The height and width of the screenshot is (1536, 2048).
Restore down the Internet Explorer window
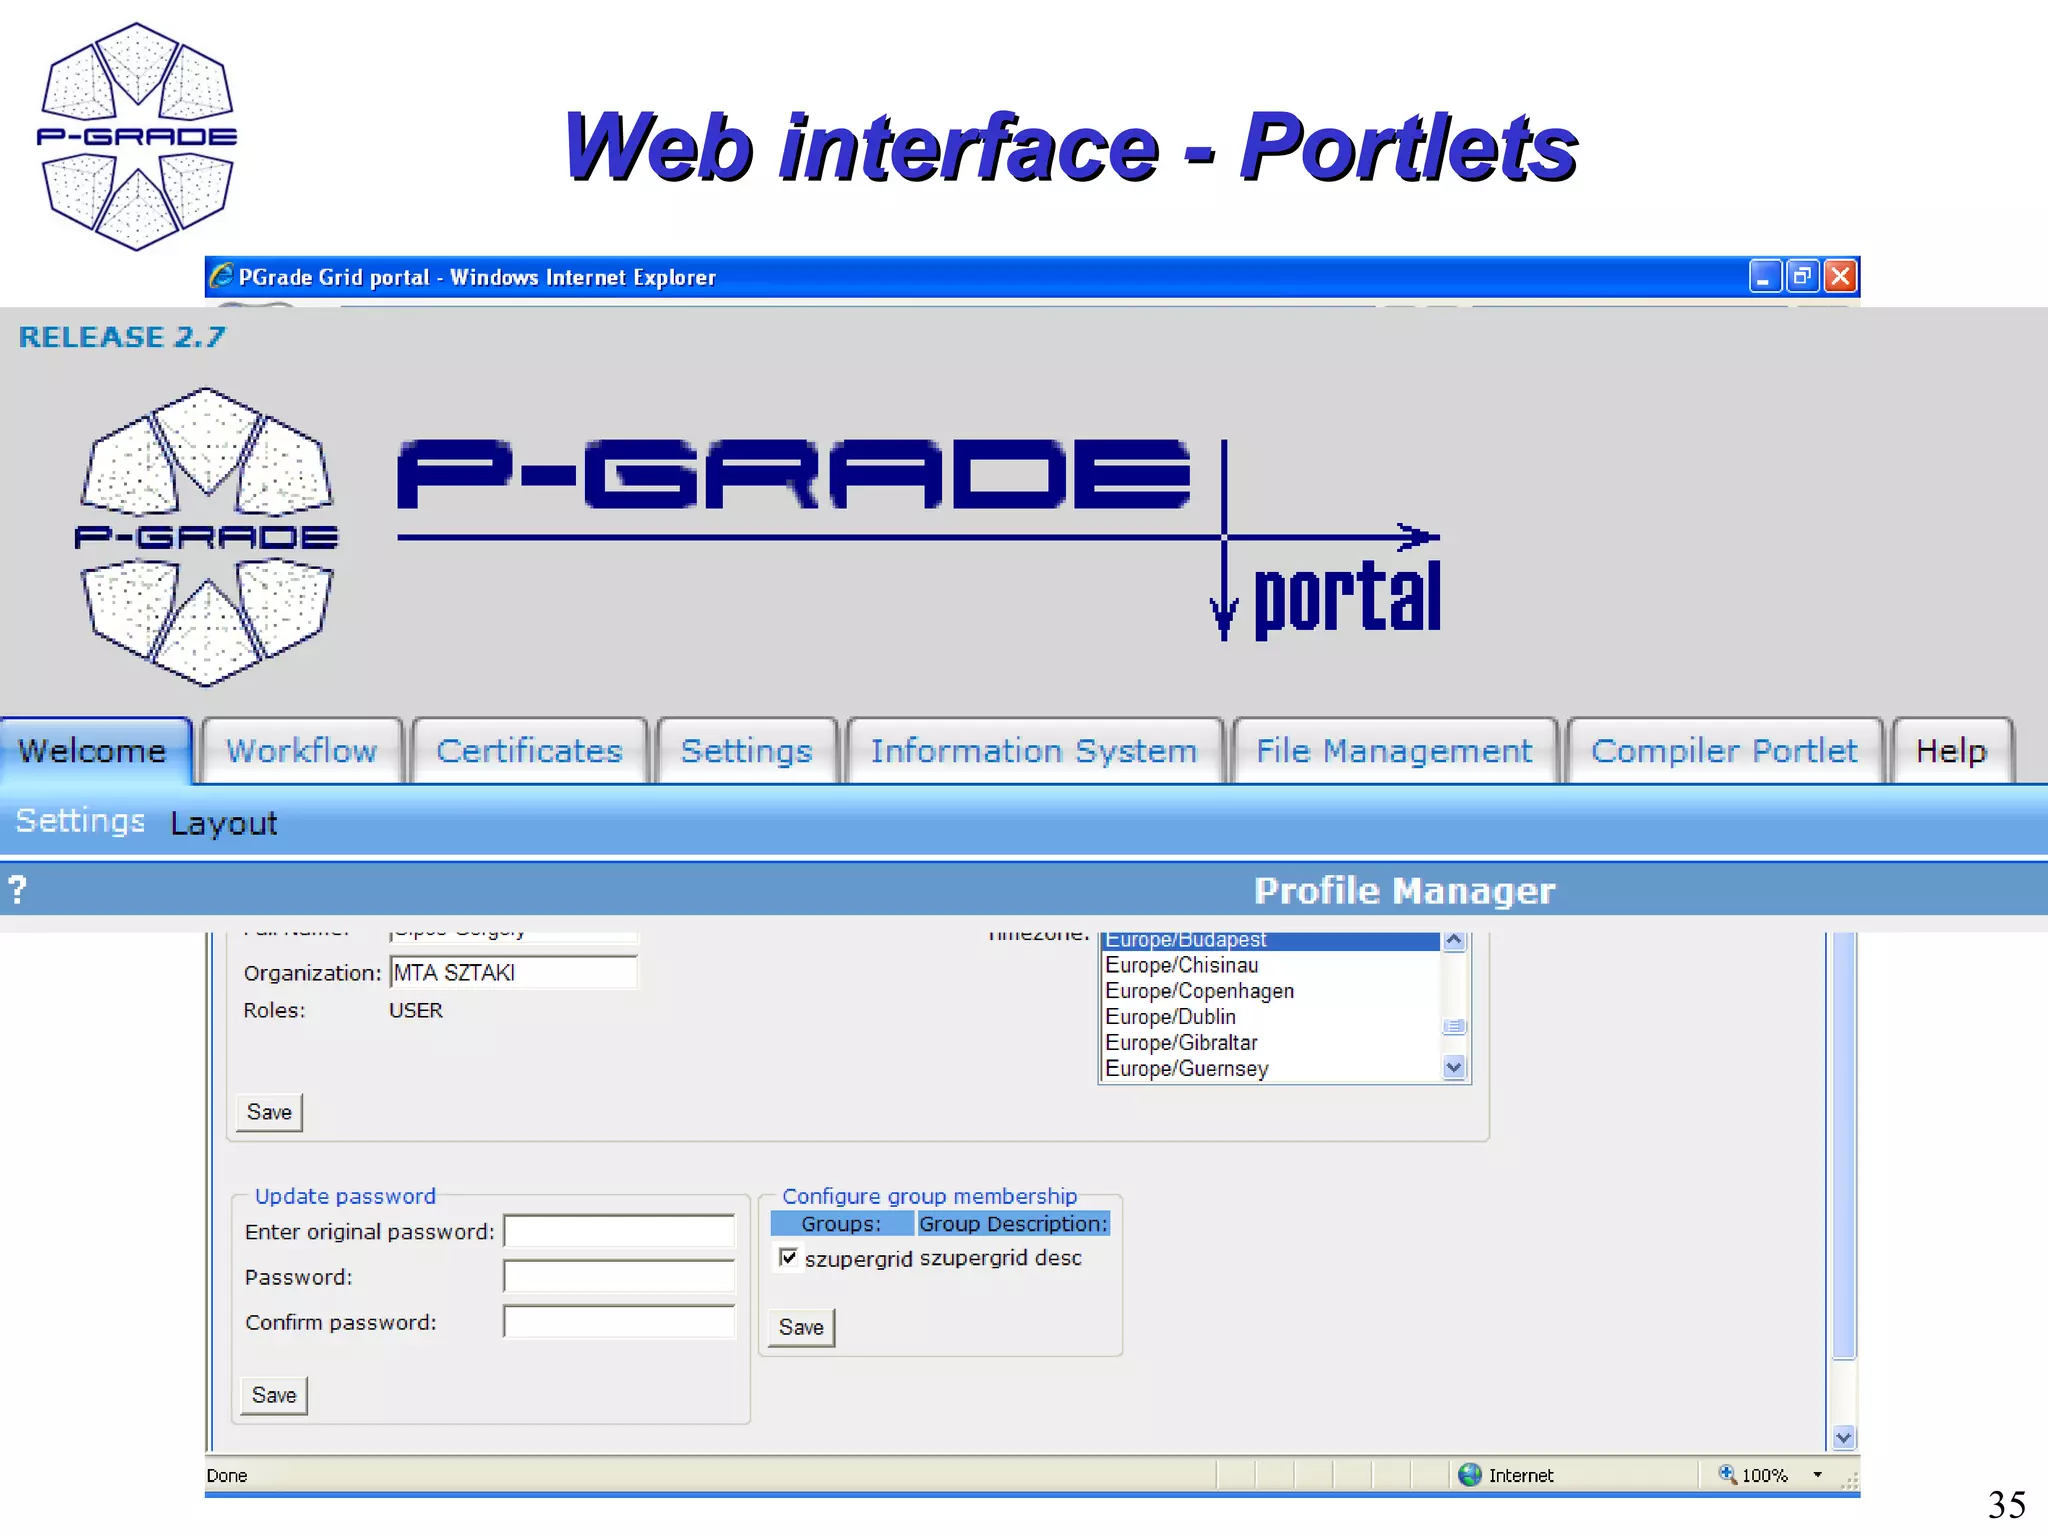click(1802, 276)
